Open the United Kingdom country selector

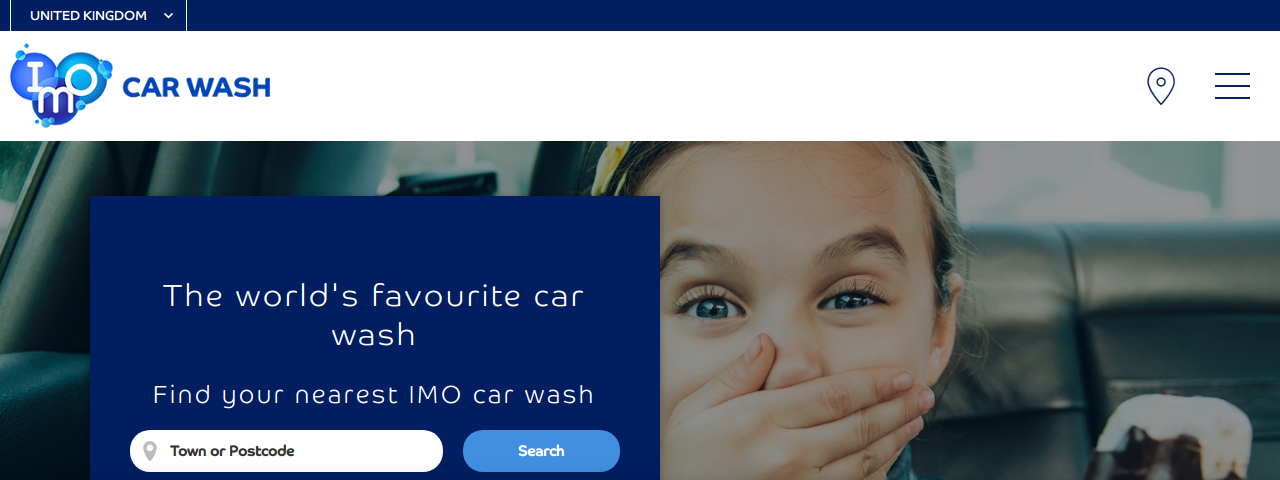pyautogui.click(x=98, y=15)
